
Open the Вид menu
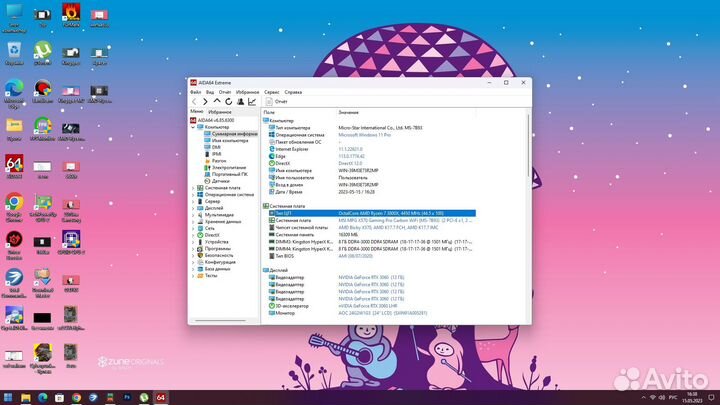click(x=210, y=92)
